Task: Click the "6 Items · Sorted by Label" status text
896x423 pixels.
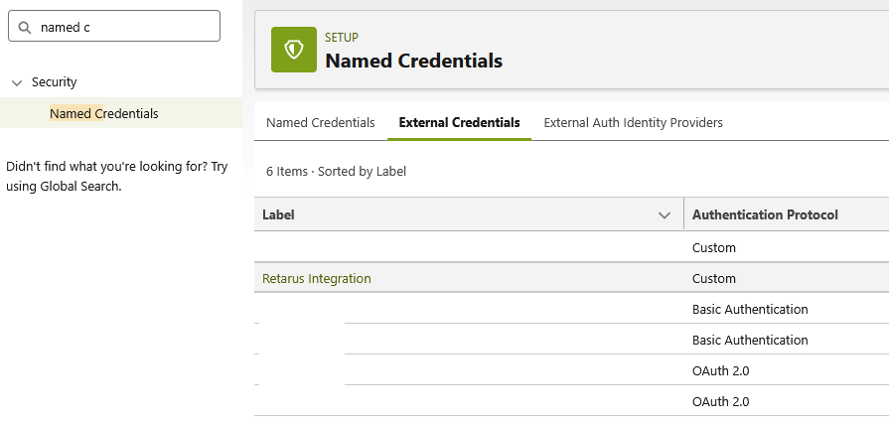Action: pos(336,172)
